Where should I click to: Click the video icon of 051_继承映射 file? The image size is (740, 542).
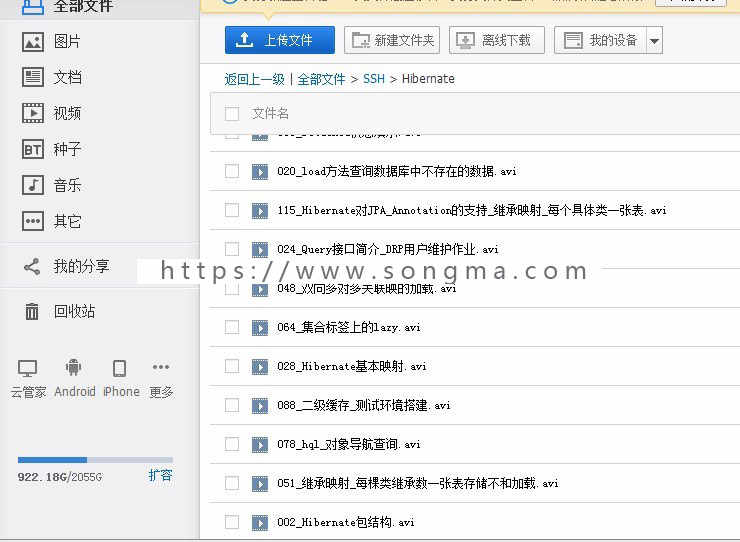tap(260, 483)
